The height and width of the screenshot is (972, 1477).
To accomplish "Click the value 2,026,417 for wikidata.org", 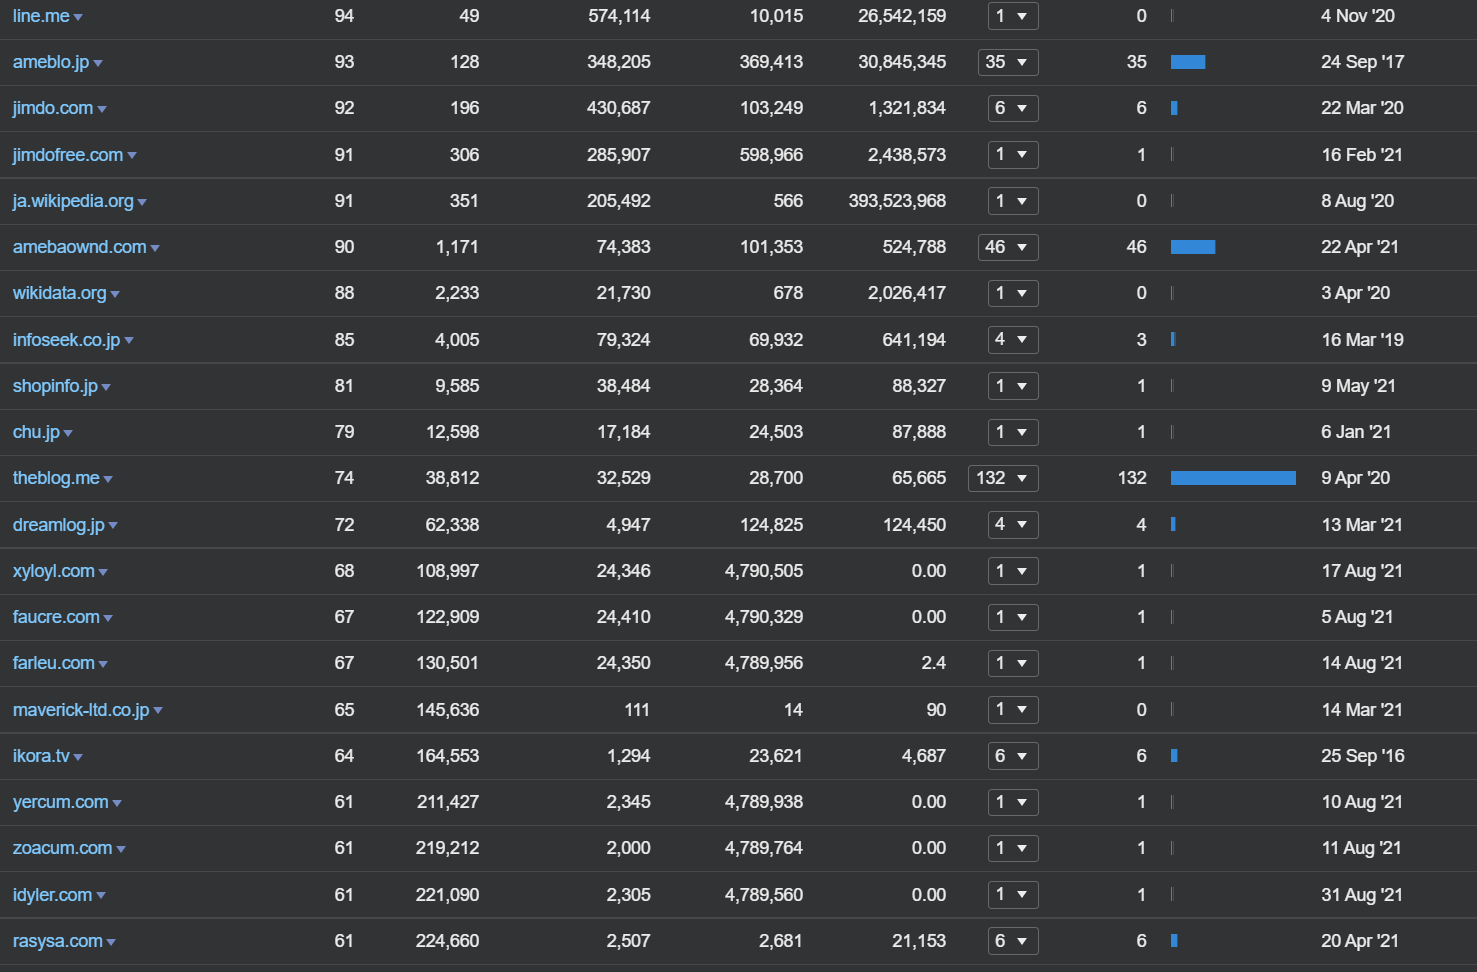I will (x=907, y=293).
